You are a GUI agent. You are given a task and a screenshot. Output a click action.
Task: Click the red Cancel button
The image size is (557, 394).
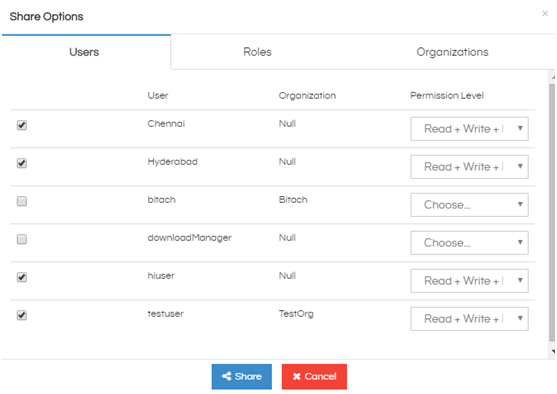[314, 377]
